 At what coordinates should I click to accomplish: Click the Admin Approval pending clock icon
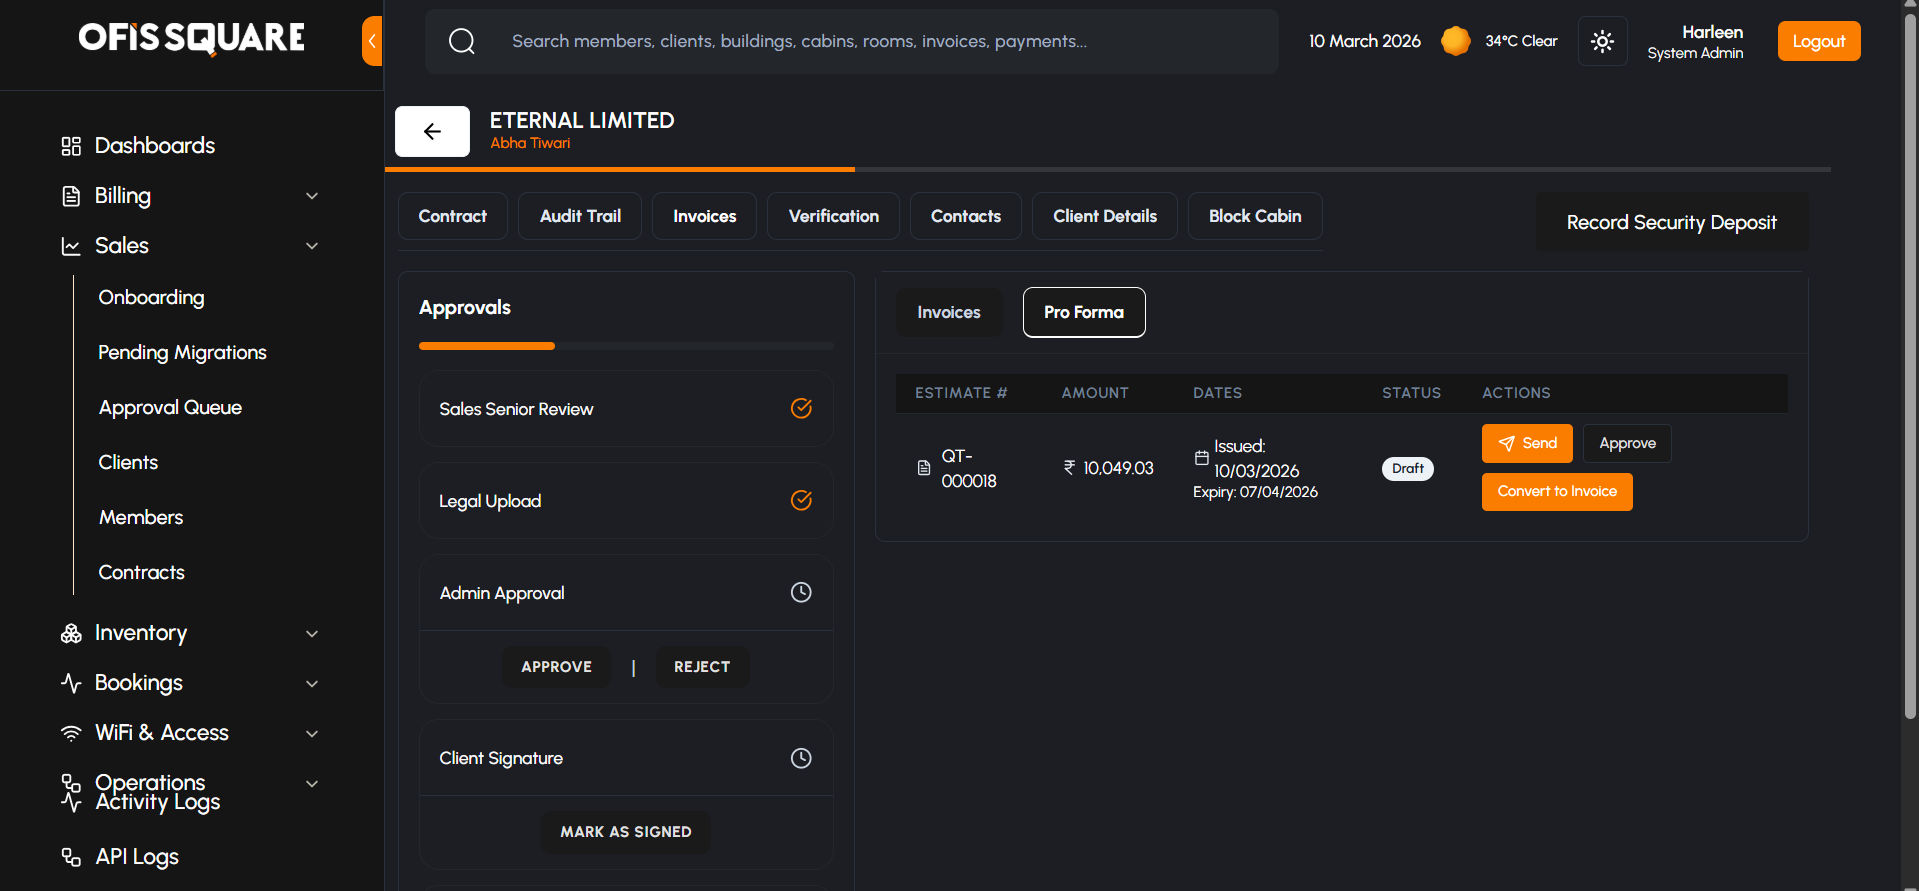pyautogui.click(x=801, y=592)
